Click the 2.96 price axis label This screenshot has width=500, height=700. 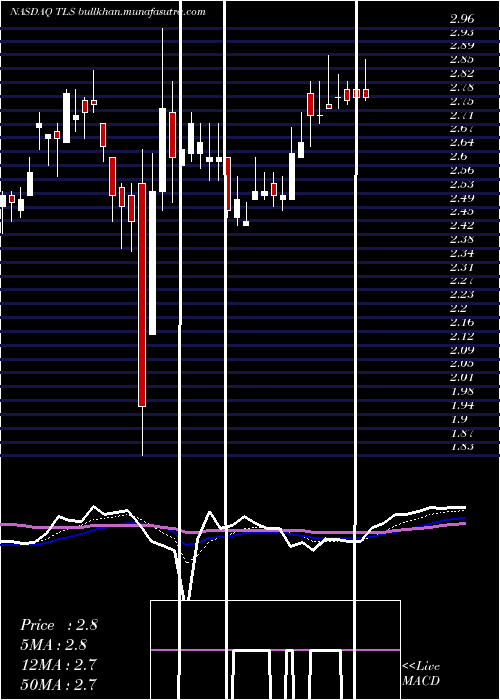tap(462, 19)
